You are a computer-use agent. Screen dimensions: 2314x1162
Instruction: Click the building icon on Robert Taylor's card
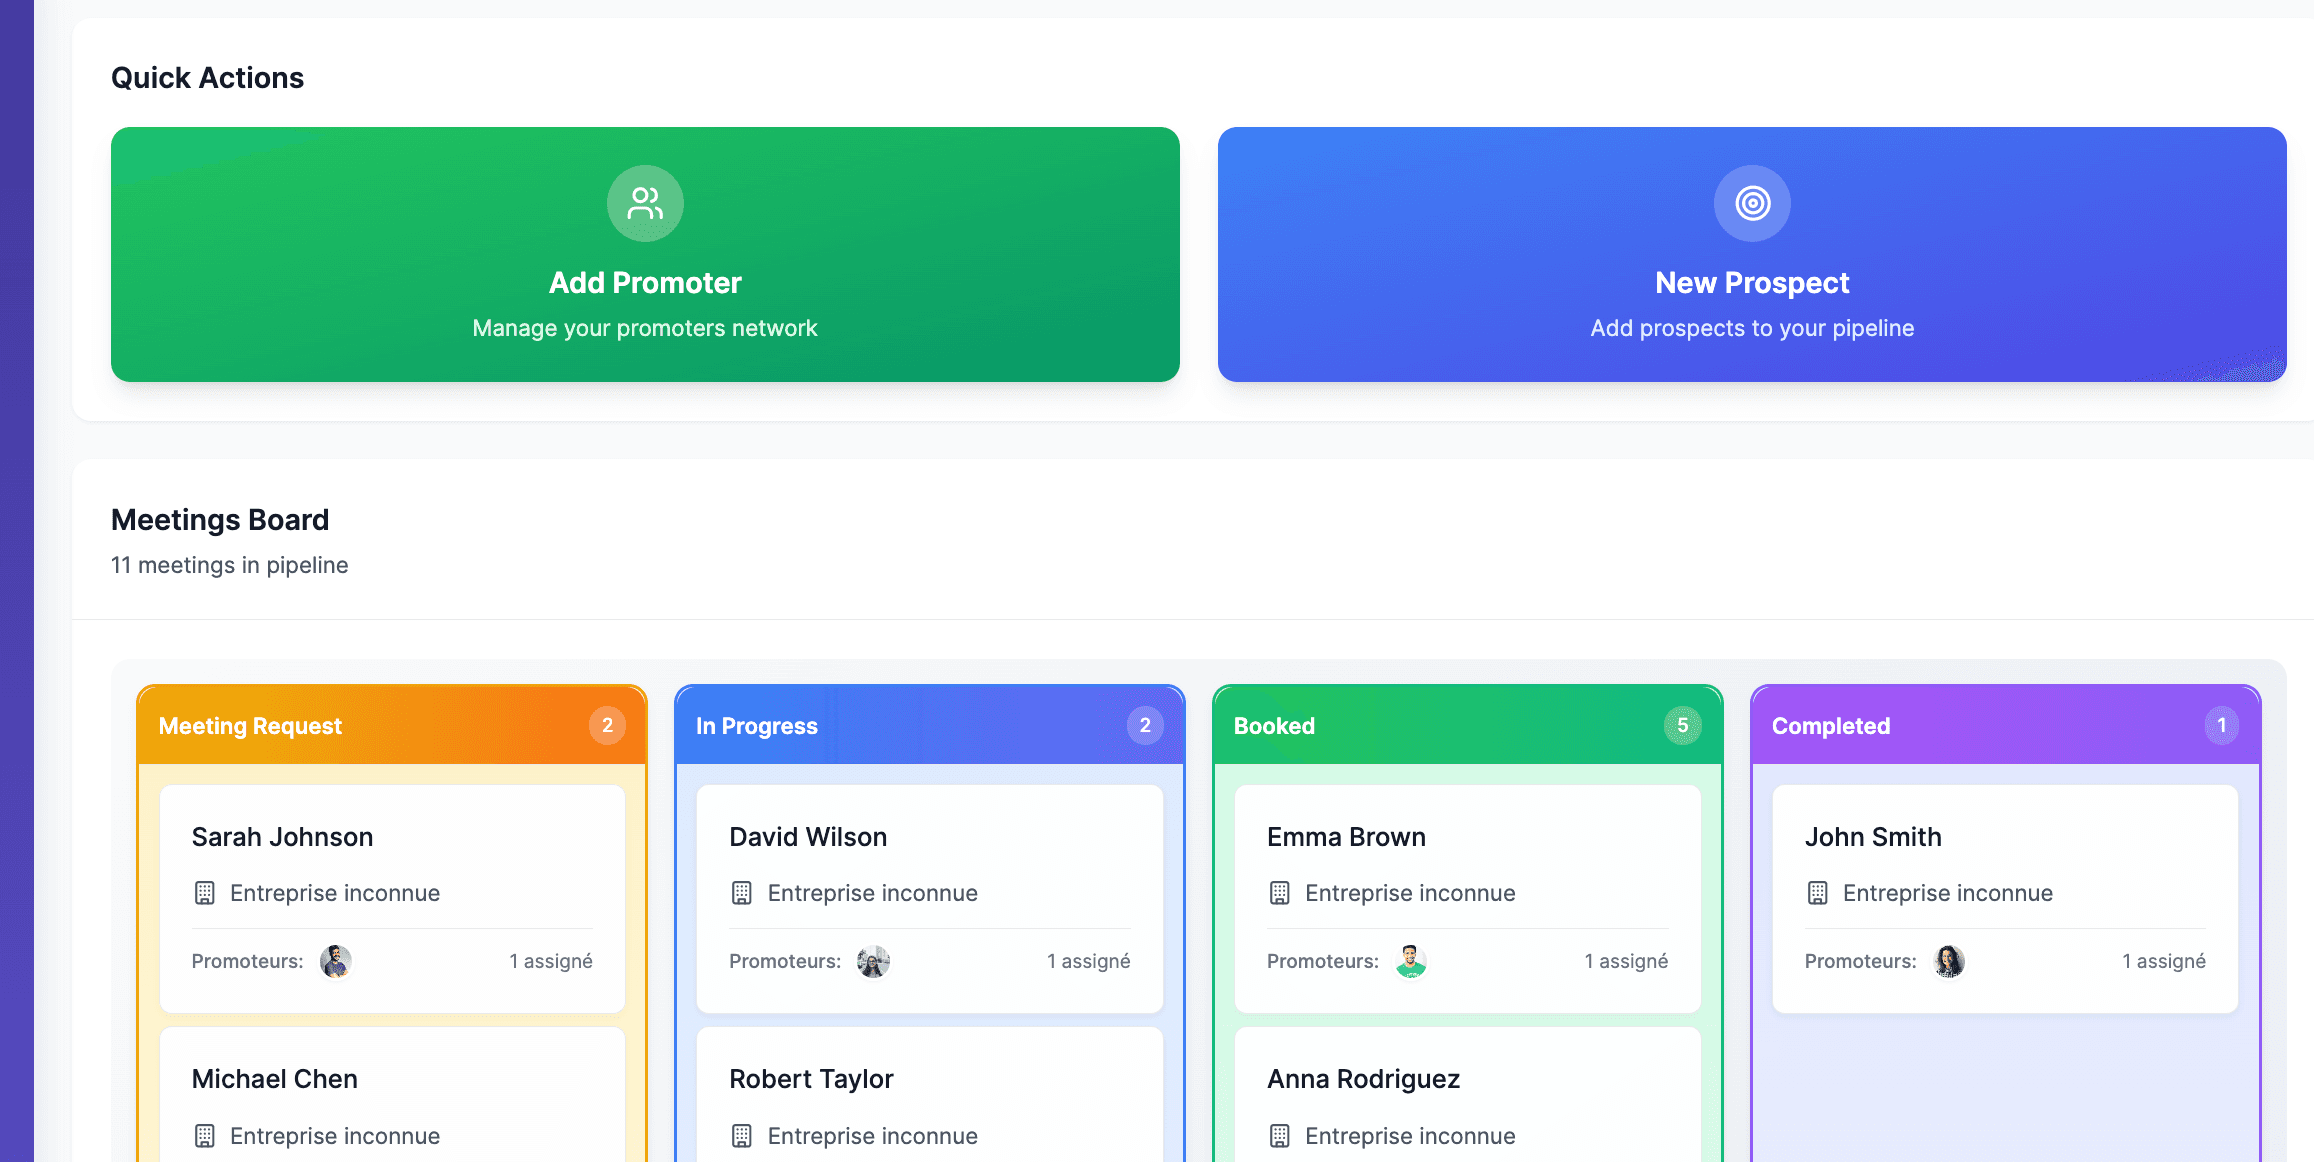(x=742, y=1136)
